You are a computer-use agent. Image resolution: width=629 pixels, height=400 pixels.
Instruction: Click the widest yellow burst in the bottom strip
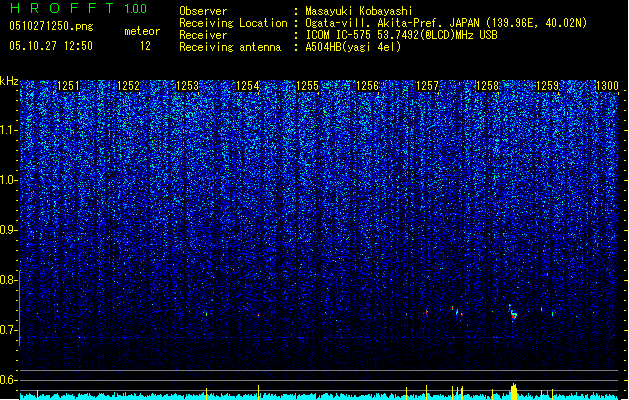[514, 391]
